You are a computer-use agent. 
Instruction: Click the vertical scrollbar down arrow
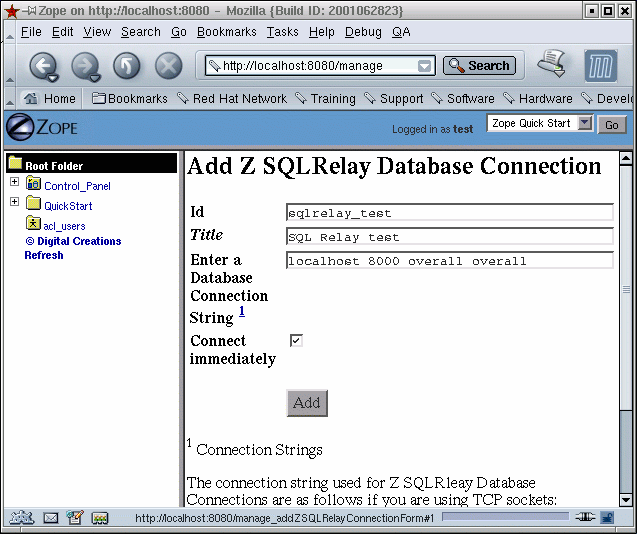[626, 498]
